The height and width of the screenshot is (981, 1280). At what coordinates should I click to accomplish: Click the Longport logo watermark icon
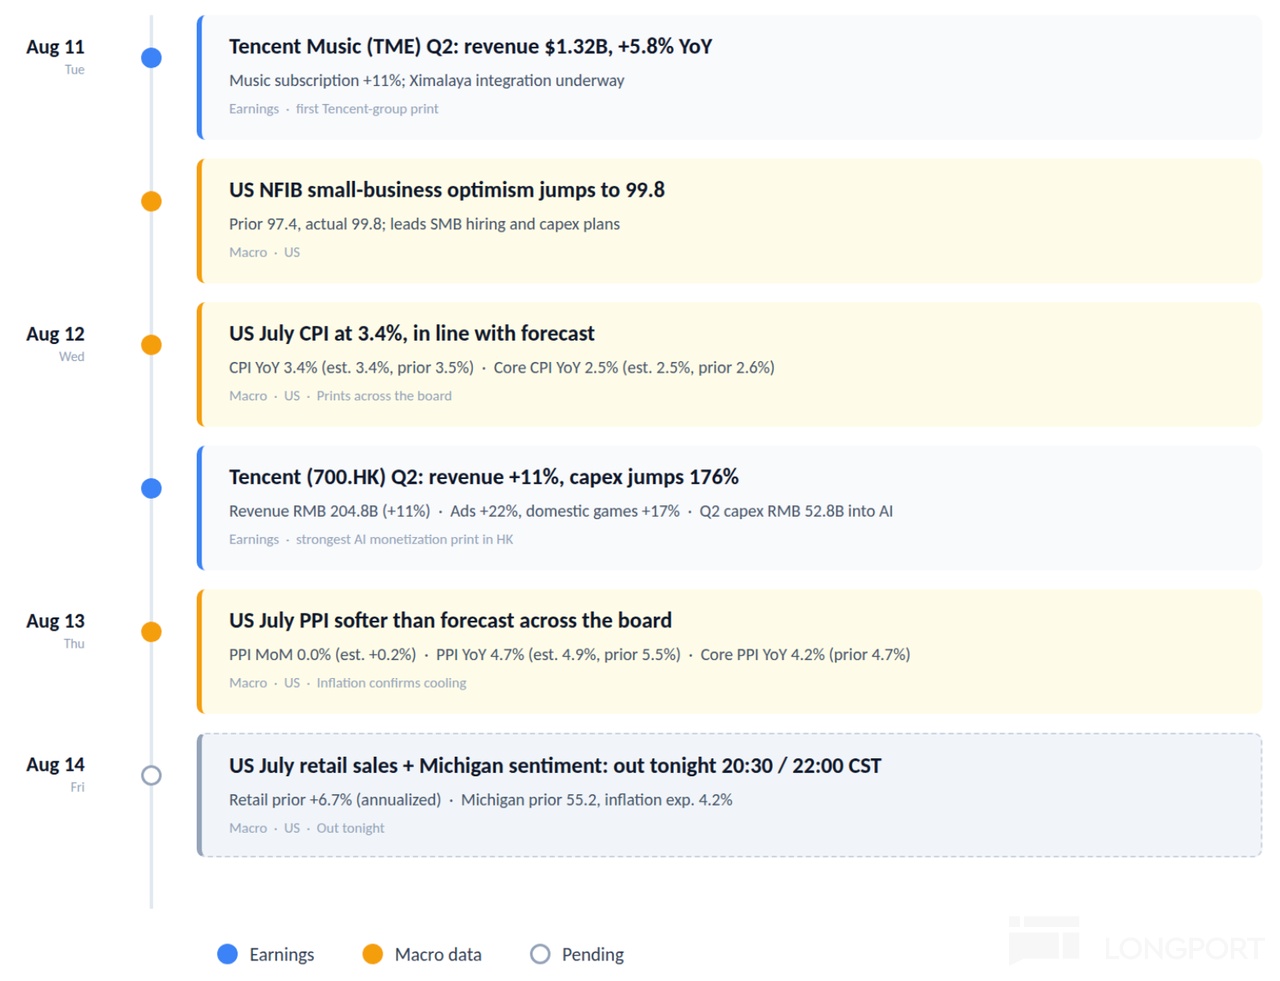pos(1044,940)
